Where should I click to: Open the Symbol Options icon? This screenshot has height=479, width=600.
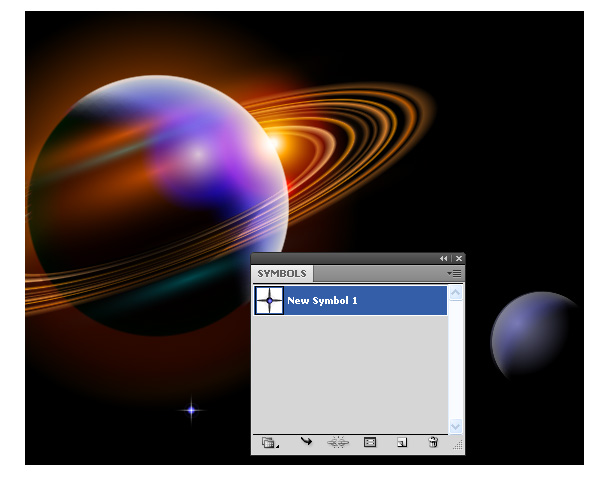370,442
